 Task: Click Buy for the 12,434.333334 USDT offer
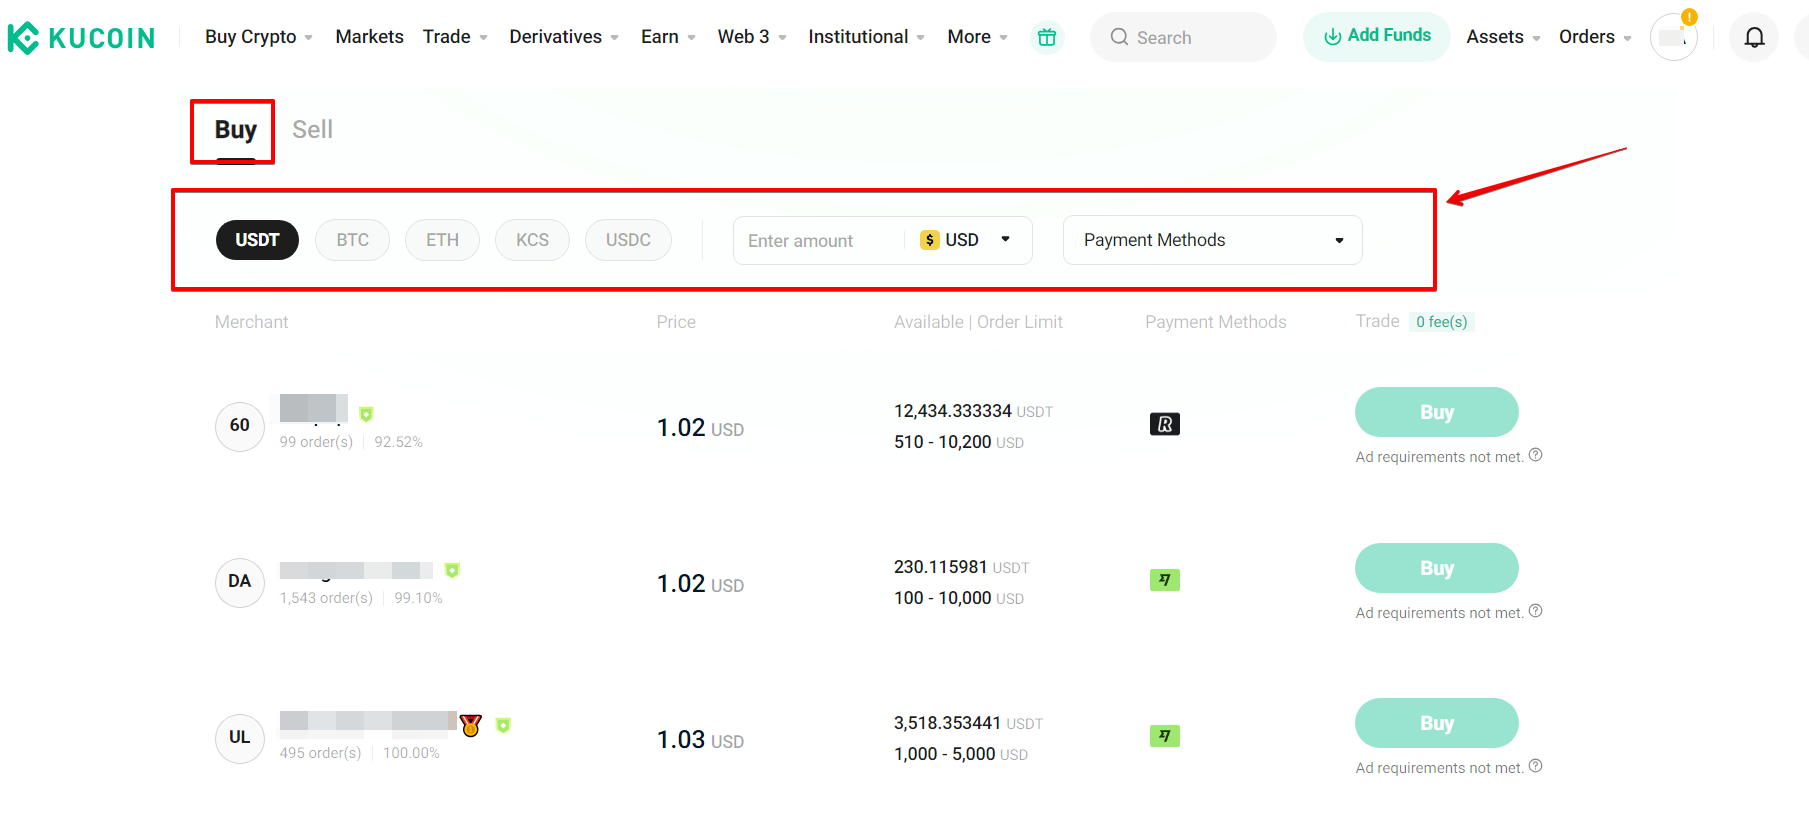tap(1437, 412)
